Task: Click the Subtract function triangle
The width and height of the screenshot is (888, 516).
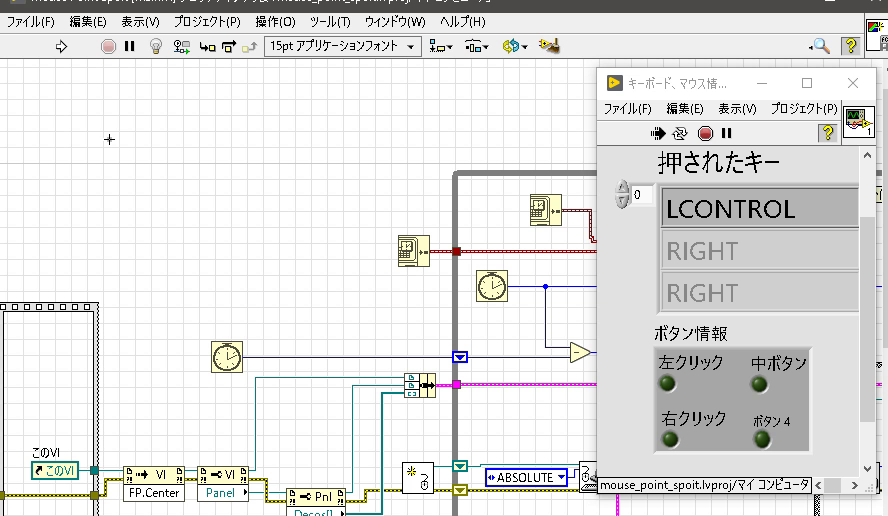Action: [579, 353]
